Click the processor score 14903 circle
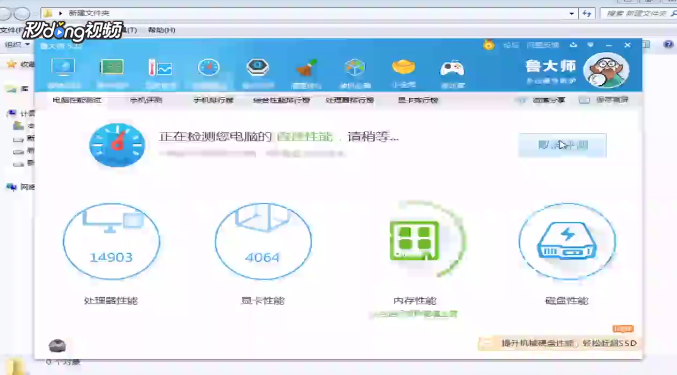The height and width of the screenshot is (375, 677). (x=111, y=241)
